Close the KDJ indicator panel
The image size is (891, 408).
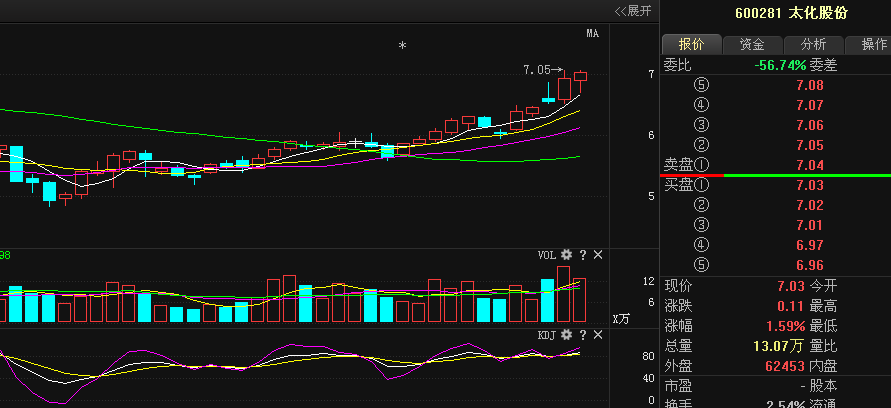(598, 334)
